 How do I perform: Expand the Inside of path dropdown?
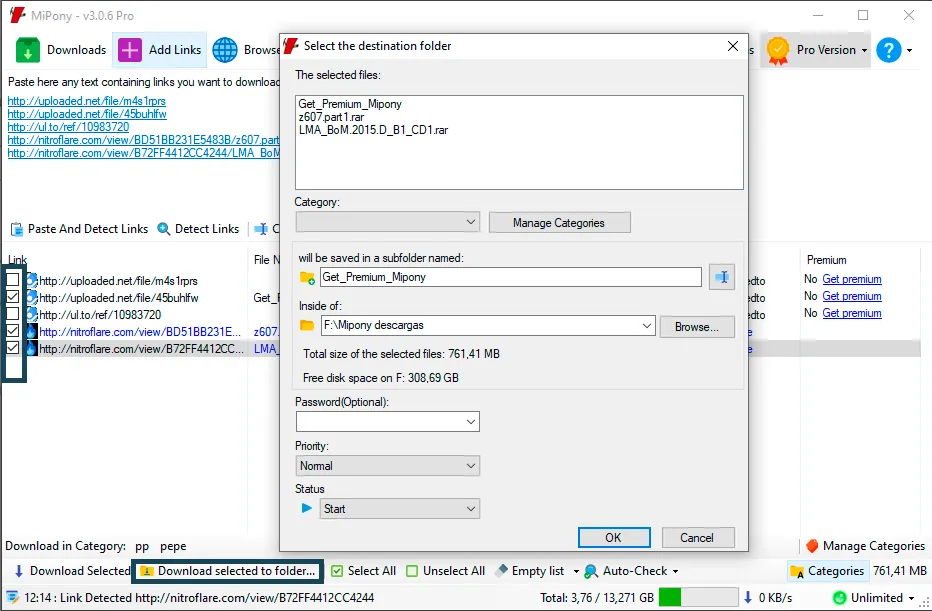point(647,326)
